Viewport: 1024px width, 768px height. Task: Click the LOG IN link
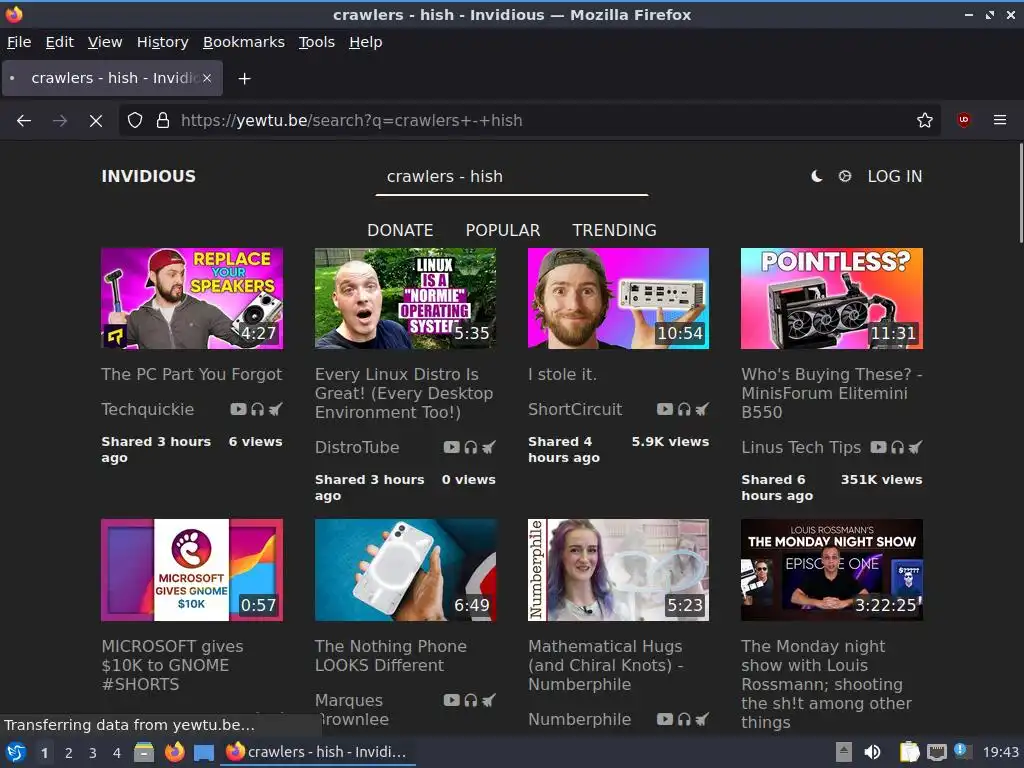[895, 176]
